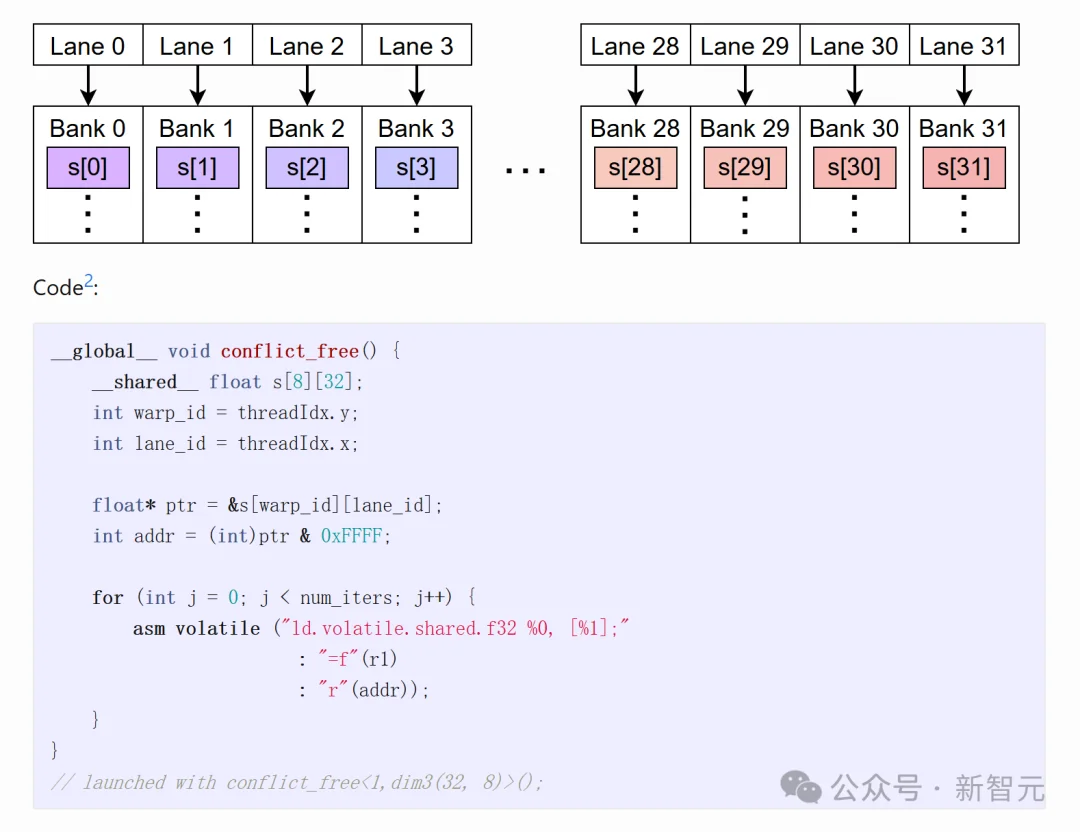Click the horizontal ellipsis between bank groups
1080x832 pixels.
[x=525, y=171]
